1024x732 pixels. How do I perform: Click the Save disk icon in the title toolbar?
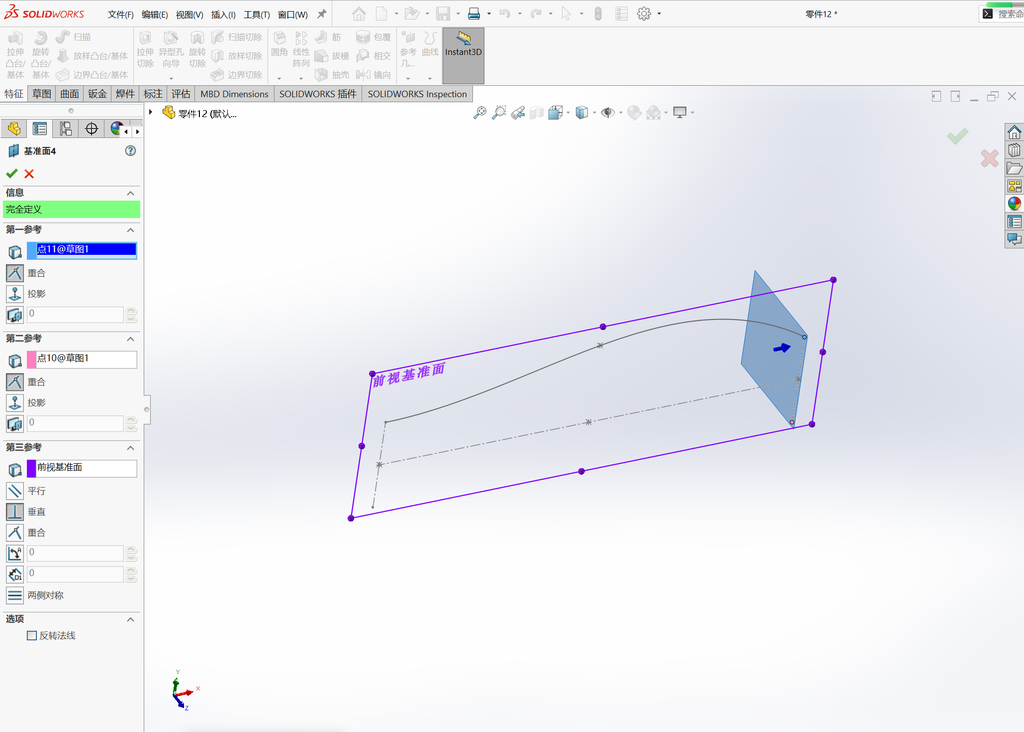[443, 14]
